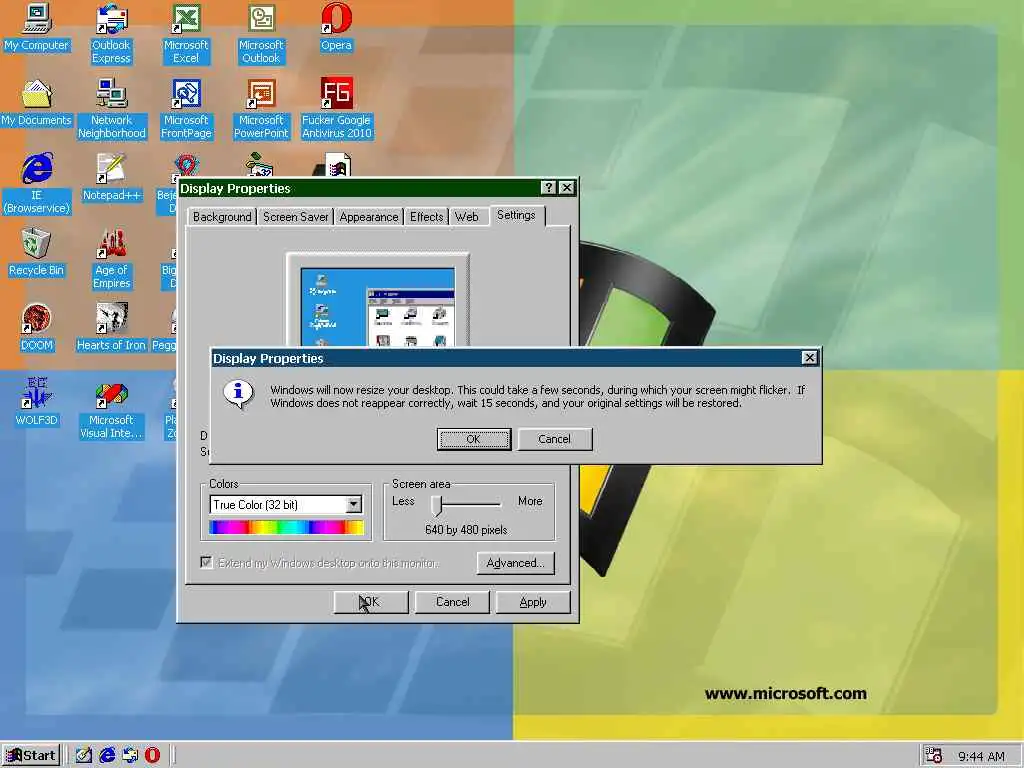Switch to the Screen Saver tab
Viewport: 1024px width, 768px height.
point(295,217)
